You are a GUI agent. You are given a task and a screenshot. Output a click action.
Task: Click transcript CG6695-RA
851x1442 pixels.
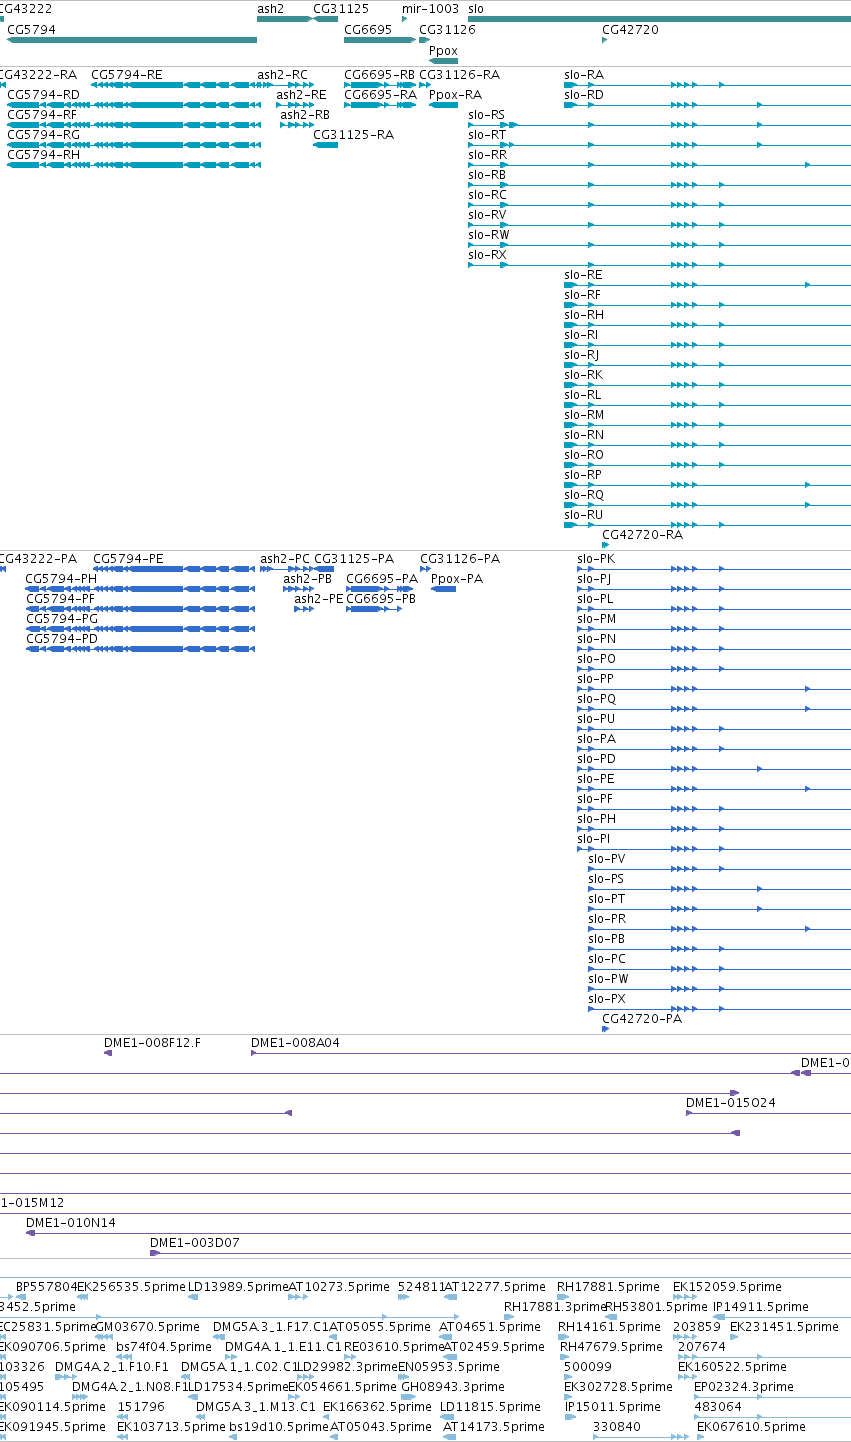point(380,95)
